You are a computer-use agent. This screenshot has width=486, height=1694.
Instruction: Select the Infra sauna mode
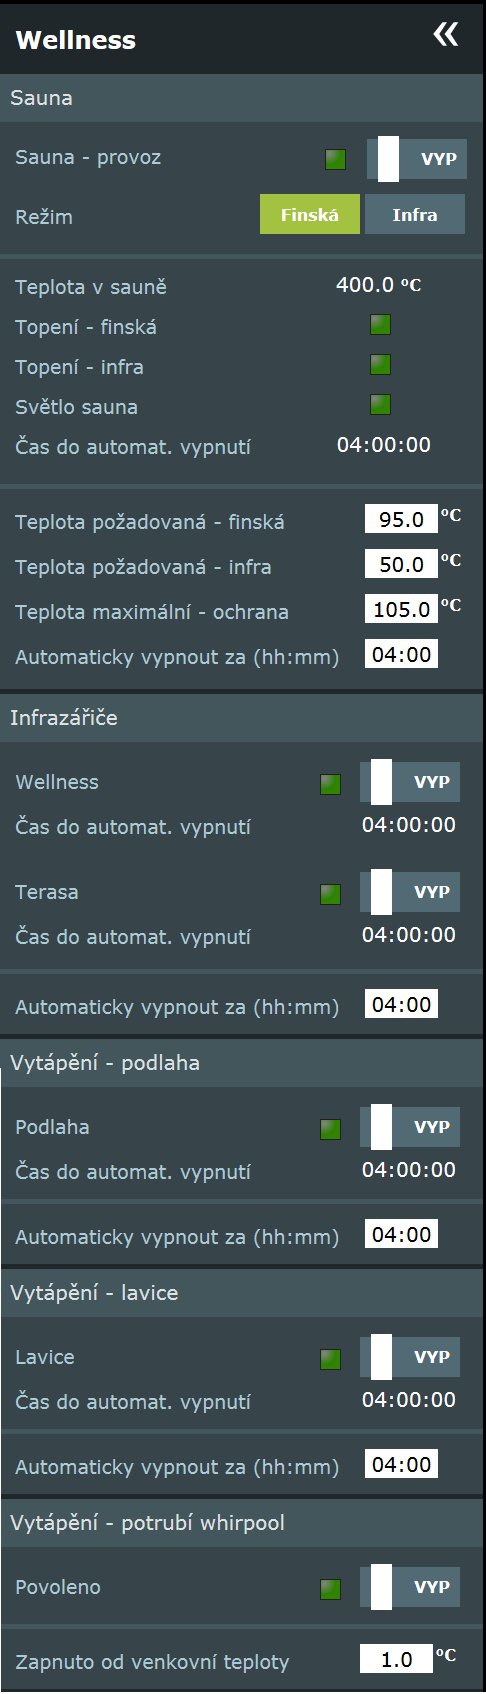[415, 214]
